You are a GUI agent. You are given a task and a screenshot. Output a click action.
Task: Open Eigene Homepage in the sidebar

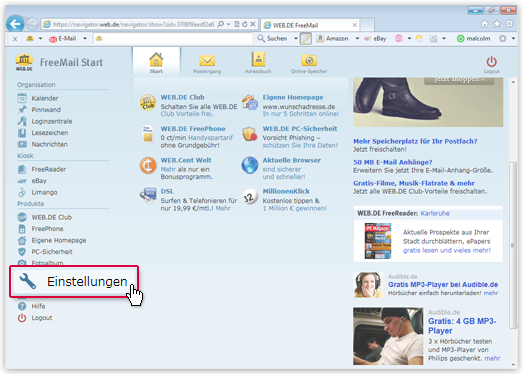point(59,240)
